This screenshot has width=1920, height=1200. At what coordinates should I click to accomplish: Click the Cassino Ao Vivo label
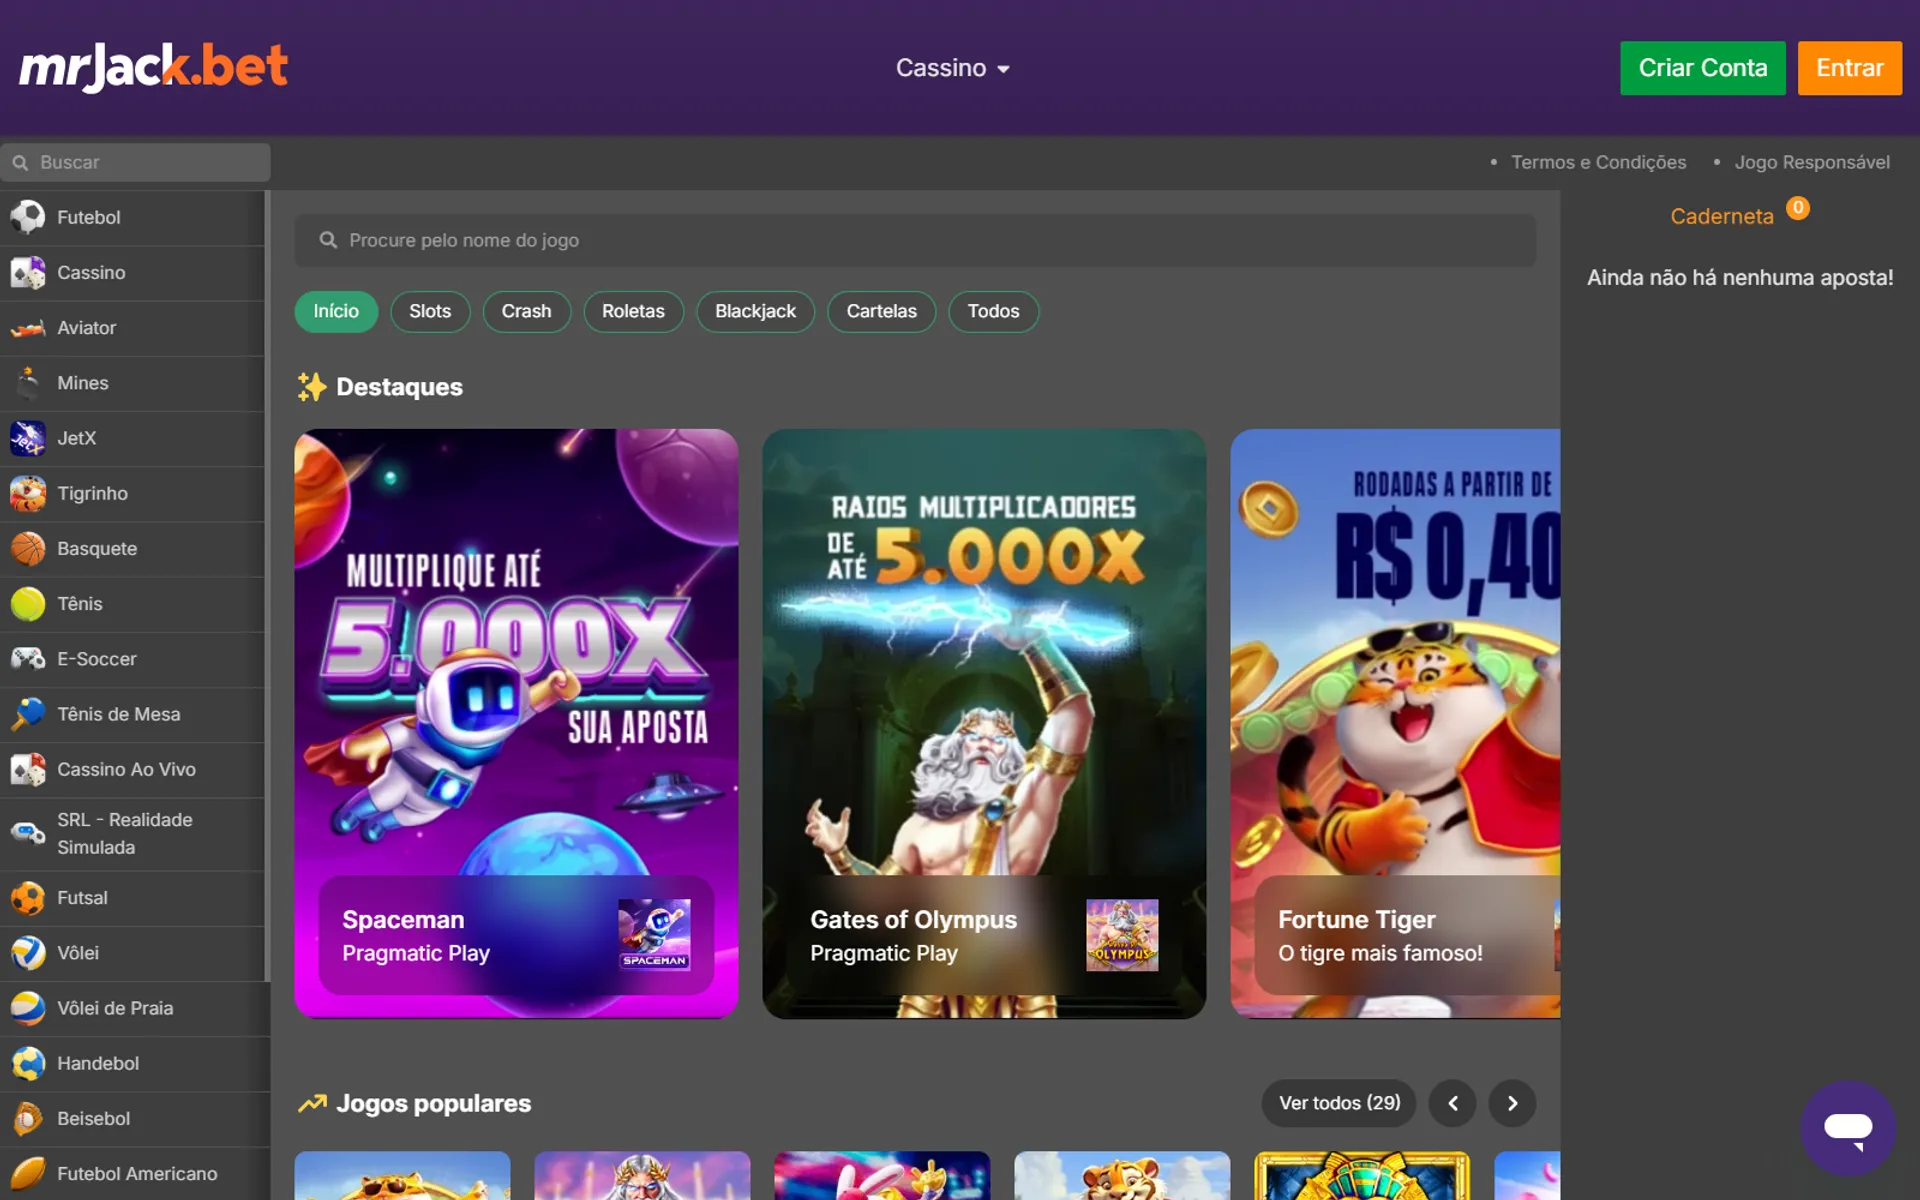pyautogui.click(x=126, y=769)
